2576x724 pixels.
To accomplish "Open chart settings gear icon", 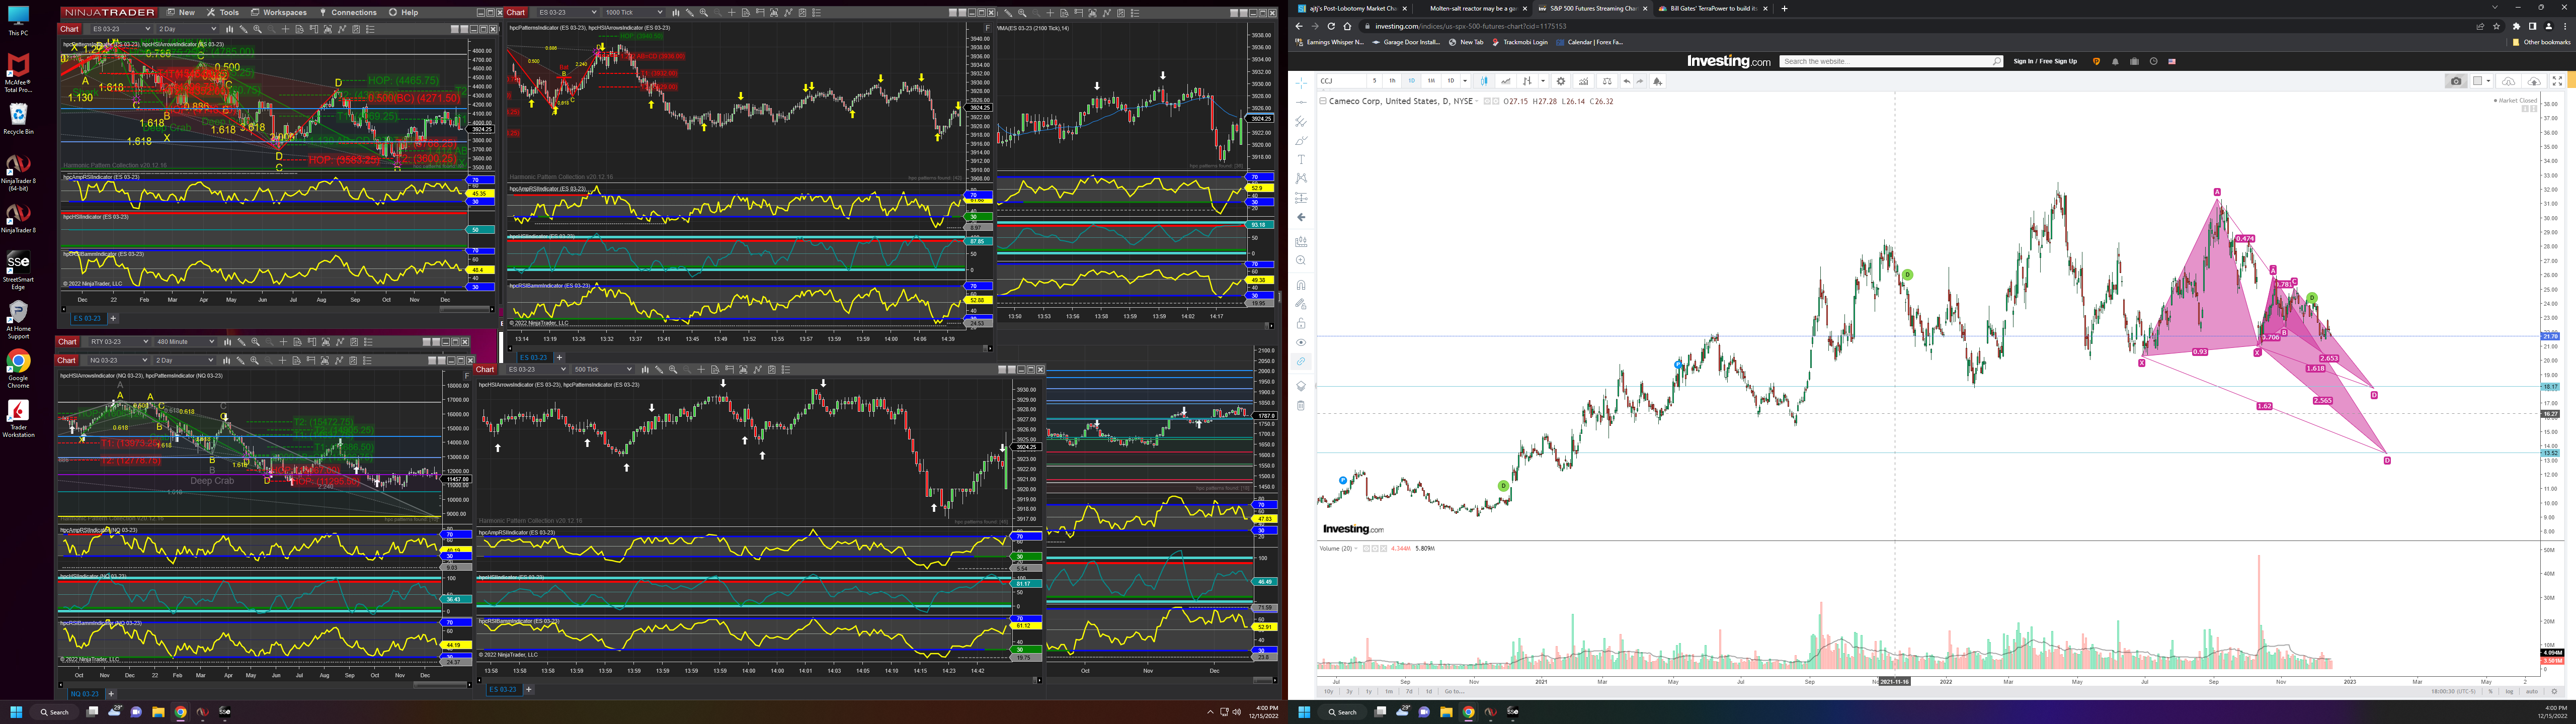I will coord(1561,81).
